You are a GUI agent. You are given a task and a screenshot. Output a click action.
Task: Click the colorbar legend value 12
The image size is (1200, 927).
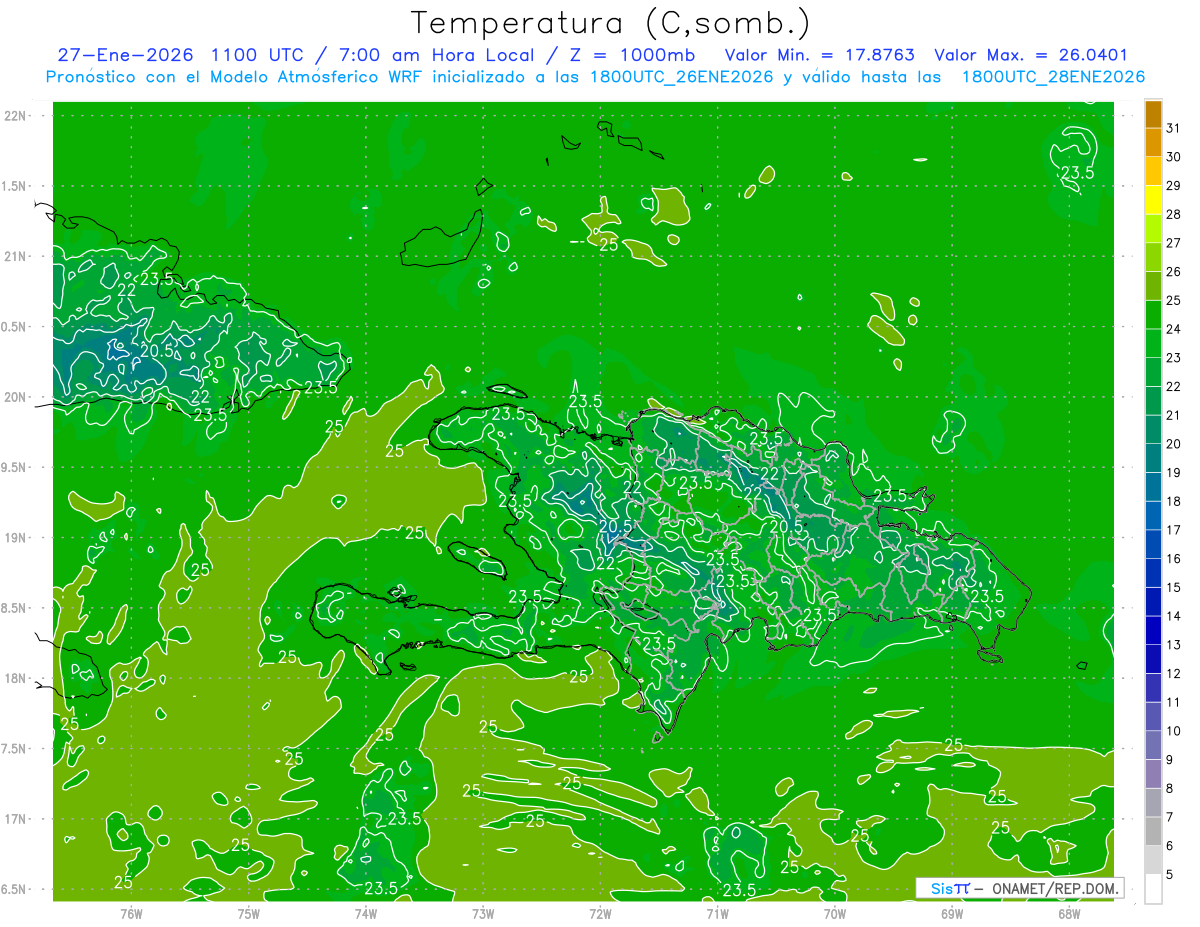(x=1174, y=673)
